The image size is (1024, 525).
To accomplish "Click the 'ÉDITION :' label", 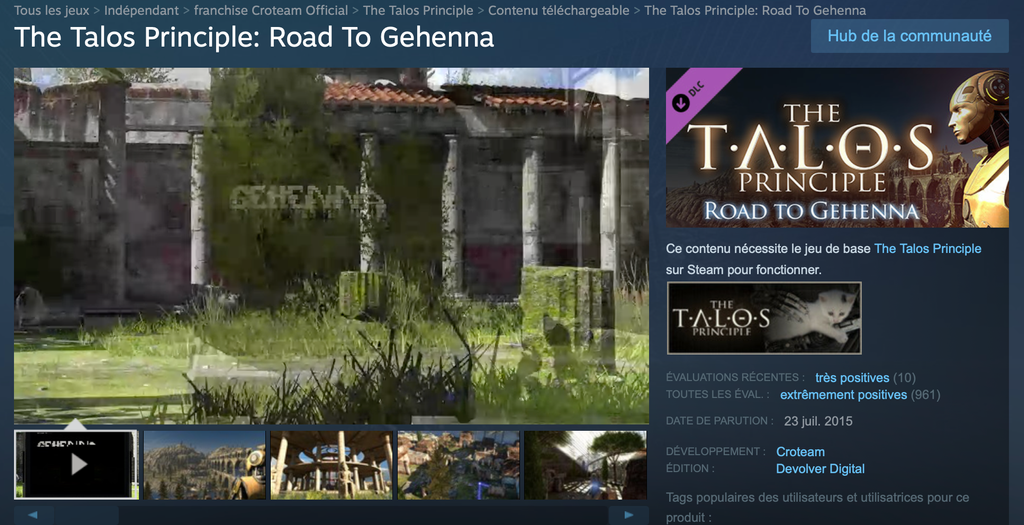I will click(690, 468).
